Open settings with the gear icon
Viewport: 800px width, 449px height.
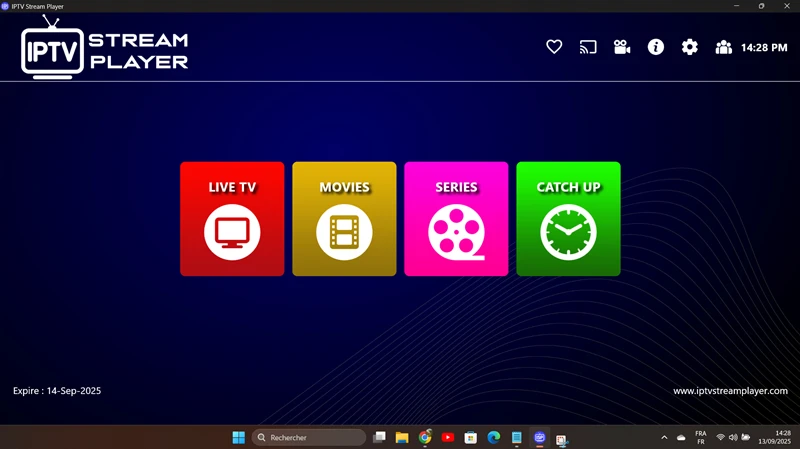(689, 47)
